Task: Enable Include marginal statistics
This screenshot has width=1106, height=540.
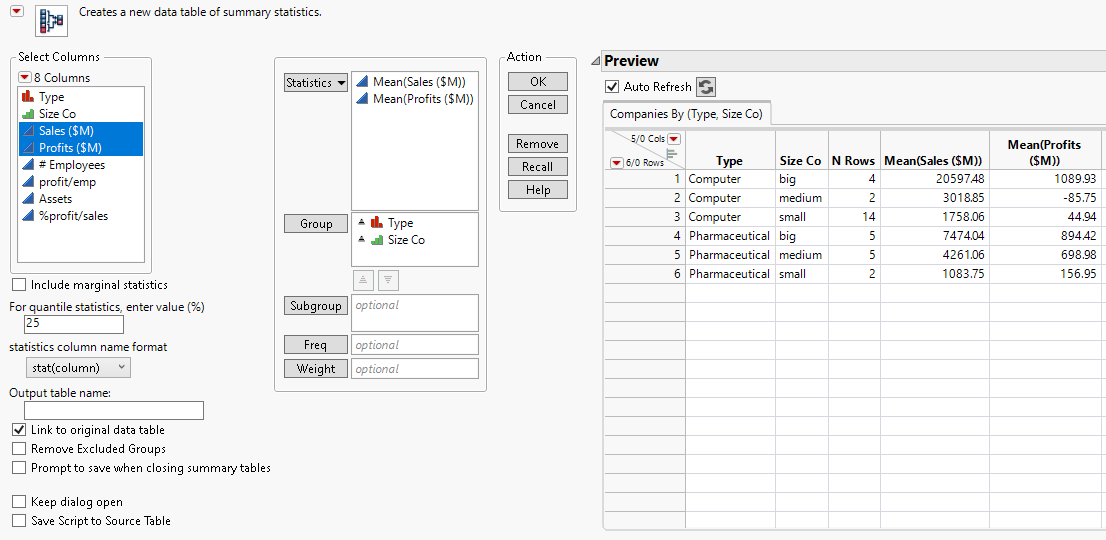Action: (x=19, y=285)
